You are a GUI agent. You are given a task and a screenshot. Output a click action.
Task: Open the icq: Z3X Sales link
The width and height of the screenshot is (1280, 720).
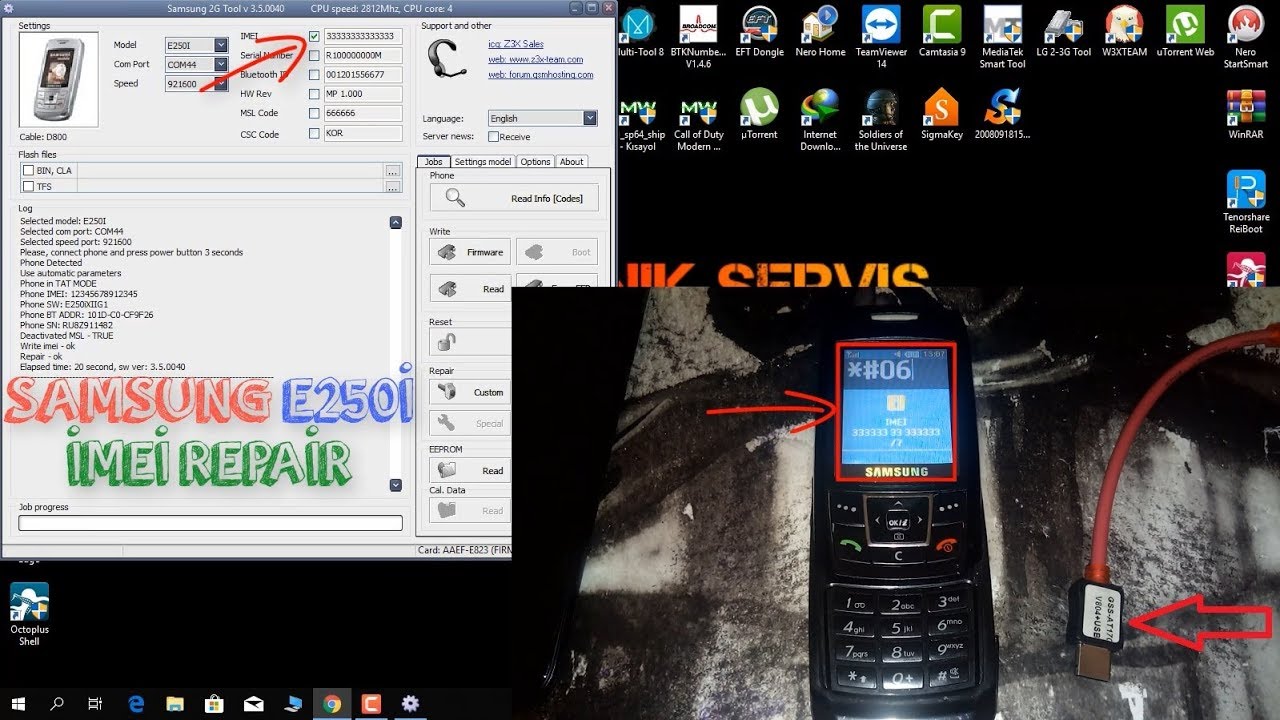516,44
